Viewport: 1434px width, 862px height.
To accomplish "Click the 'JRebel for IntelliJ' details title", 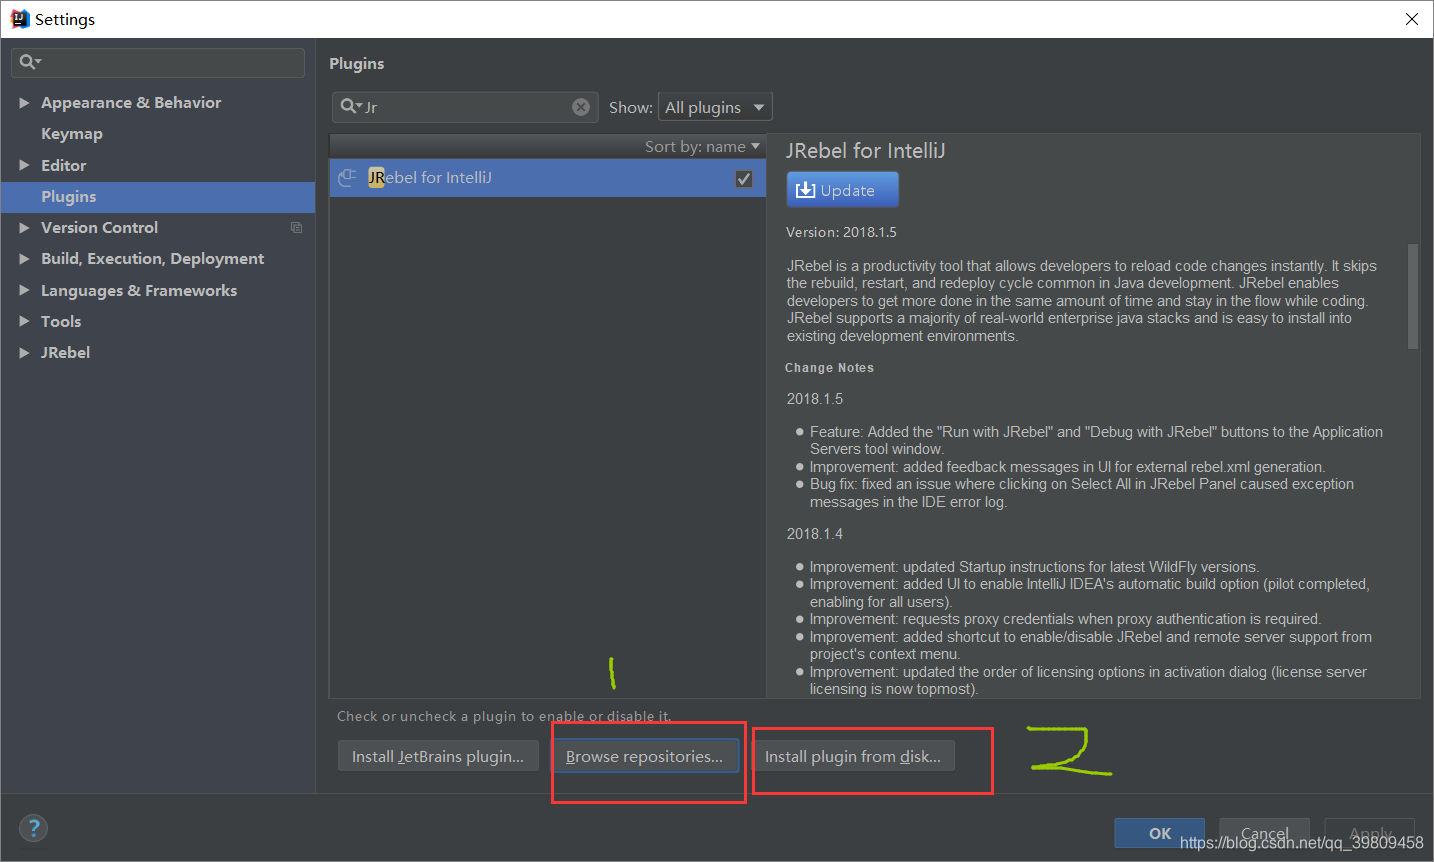I will click(866, 151).
